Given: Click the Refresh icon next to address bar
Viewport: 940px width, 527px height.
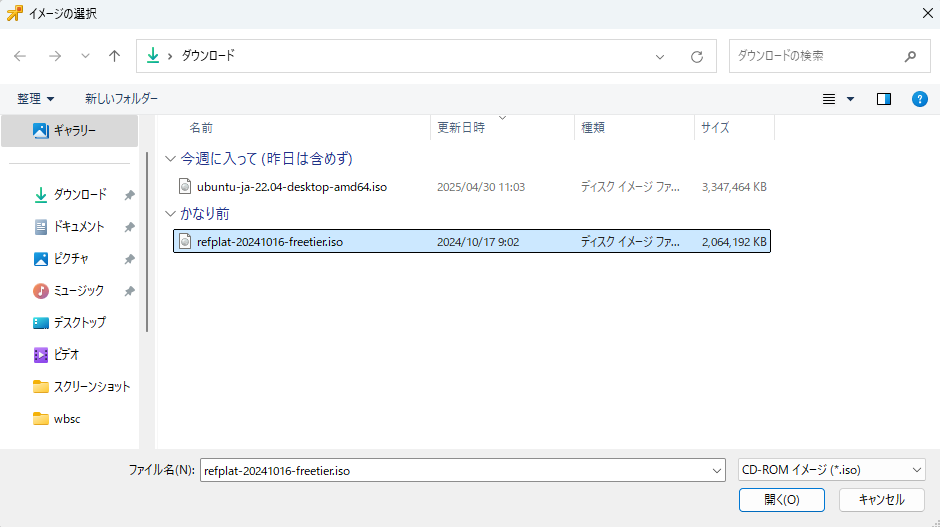Looking at the screenshot, I should [x=697, y=57].
